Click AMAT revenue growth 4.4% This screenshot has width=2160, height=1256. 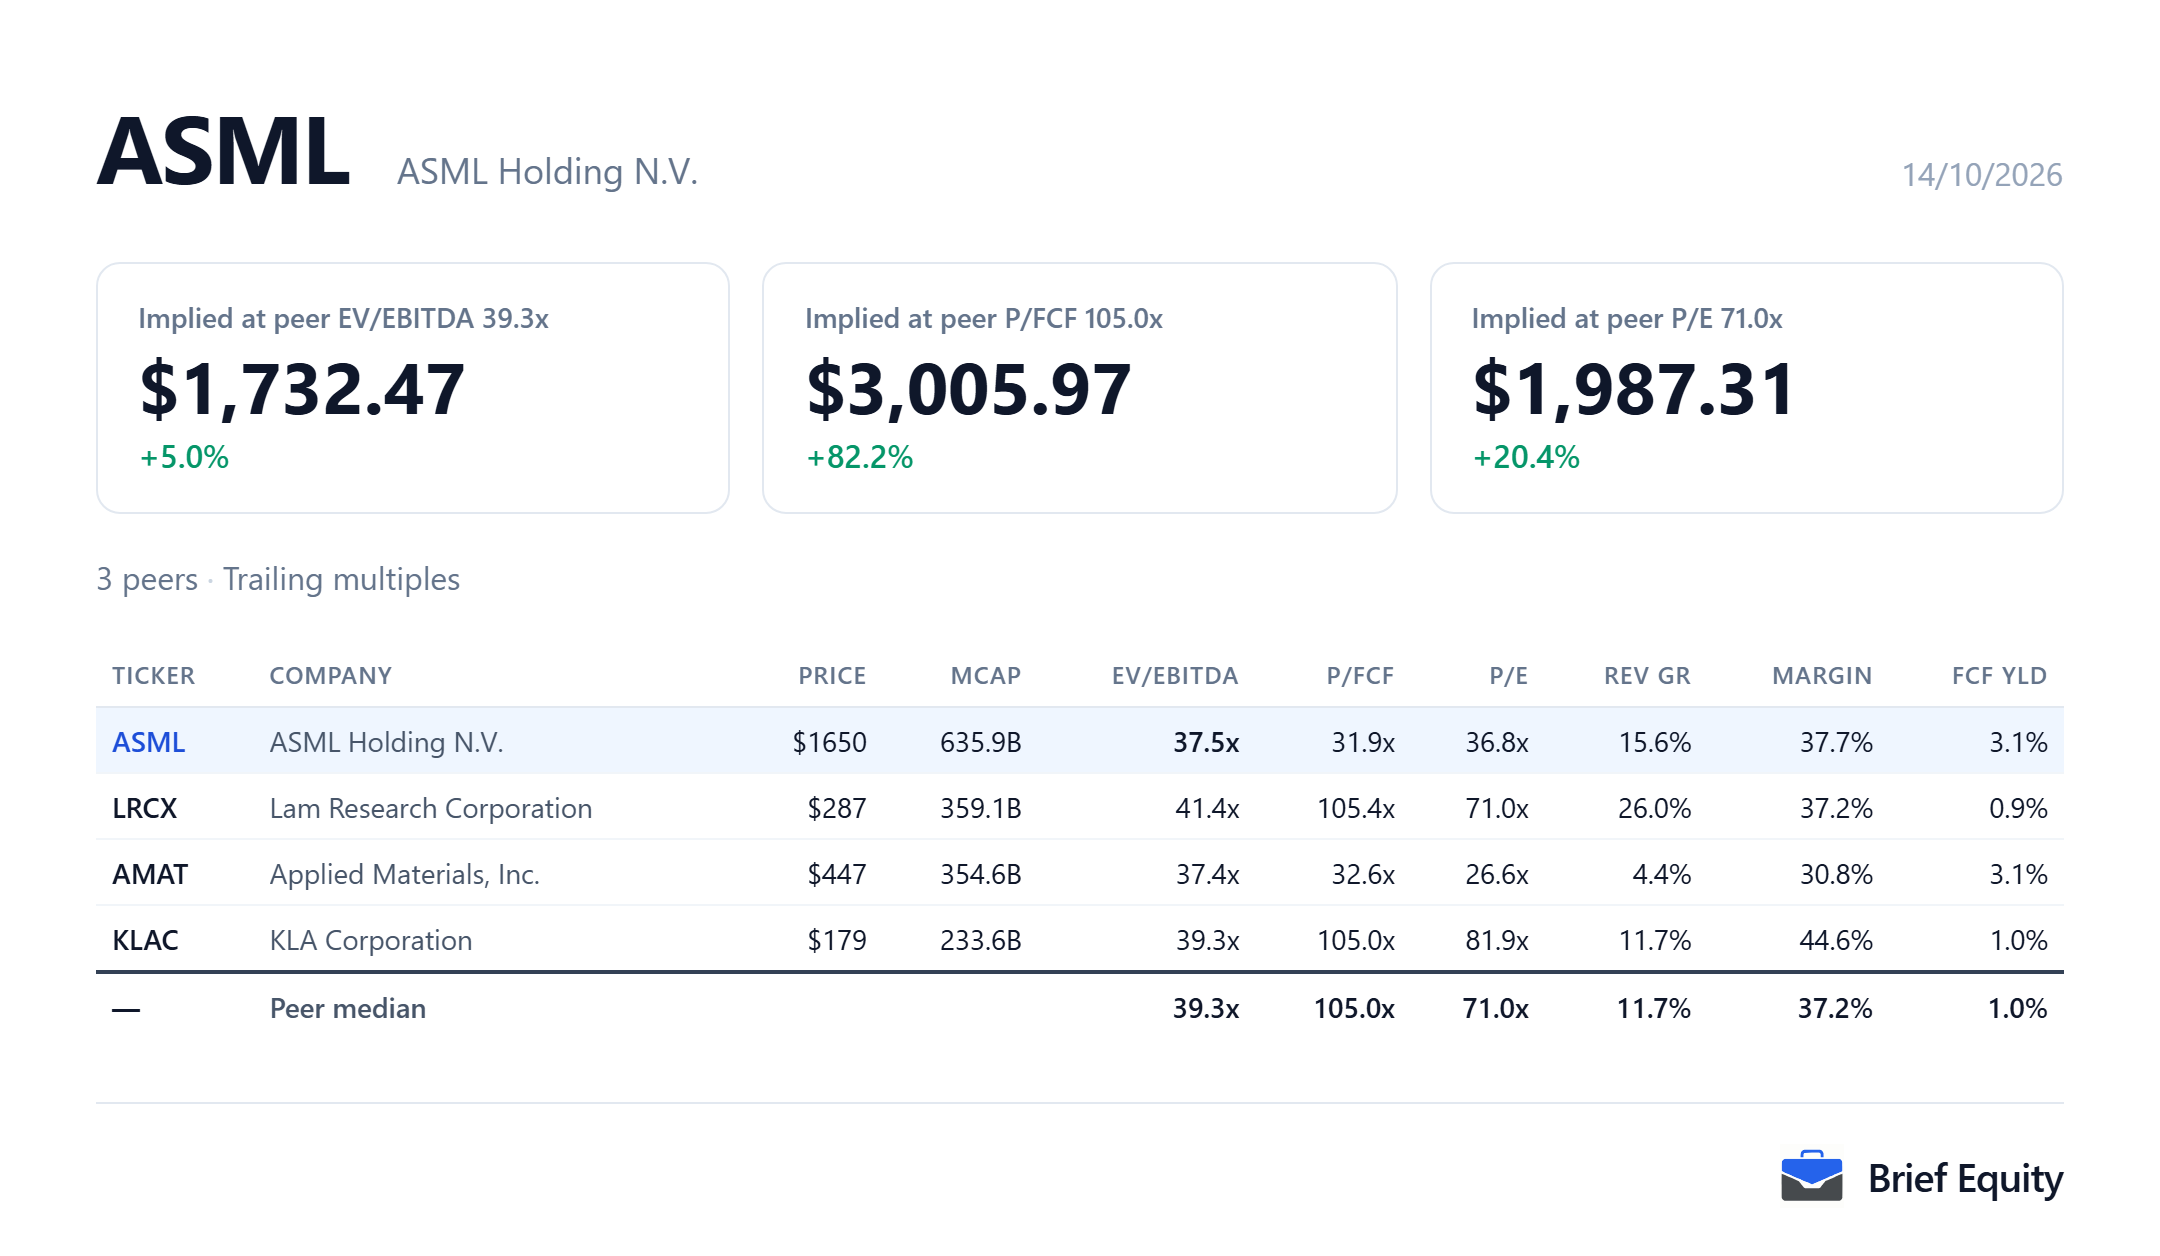point(1661,874)
